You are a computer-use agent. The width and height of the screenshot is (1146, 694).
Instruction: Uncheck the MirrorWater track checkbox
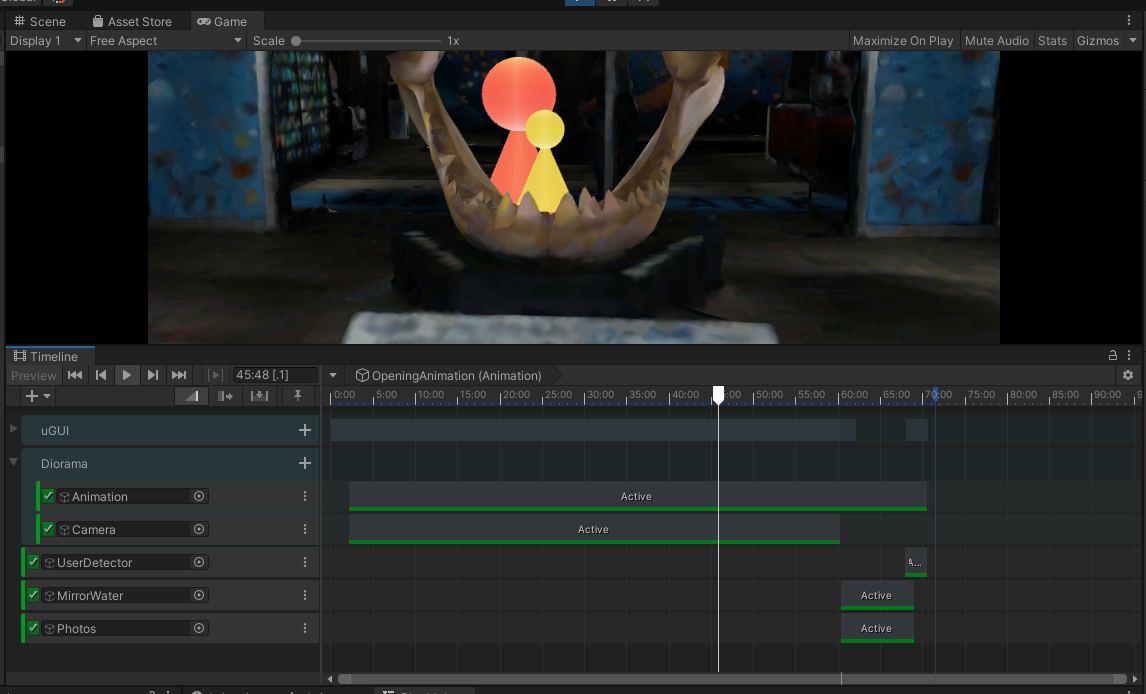pos(34,595)
